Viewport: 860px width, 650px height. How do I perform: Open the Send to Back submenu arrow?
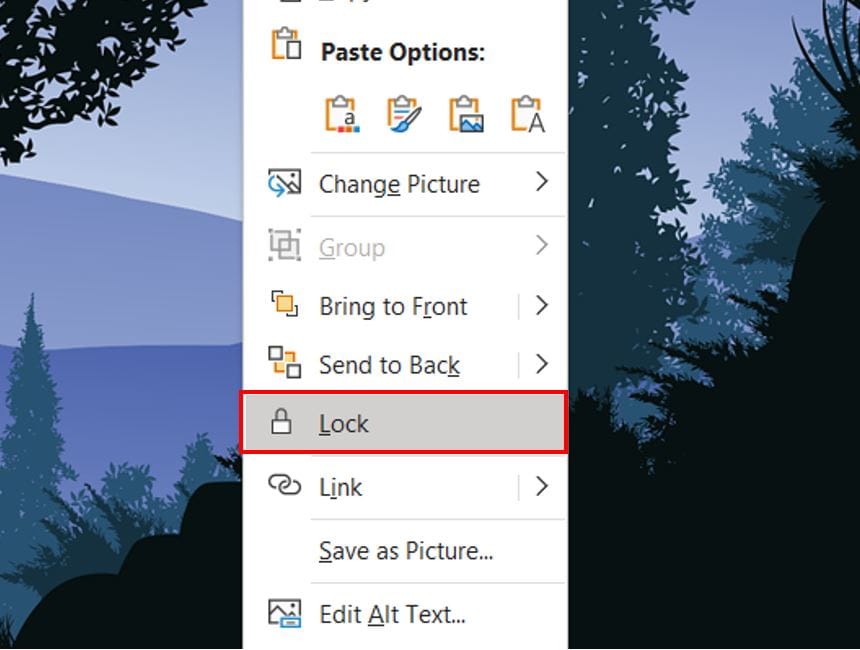click(x=542, y=364)
